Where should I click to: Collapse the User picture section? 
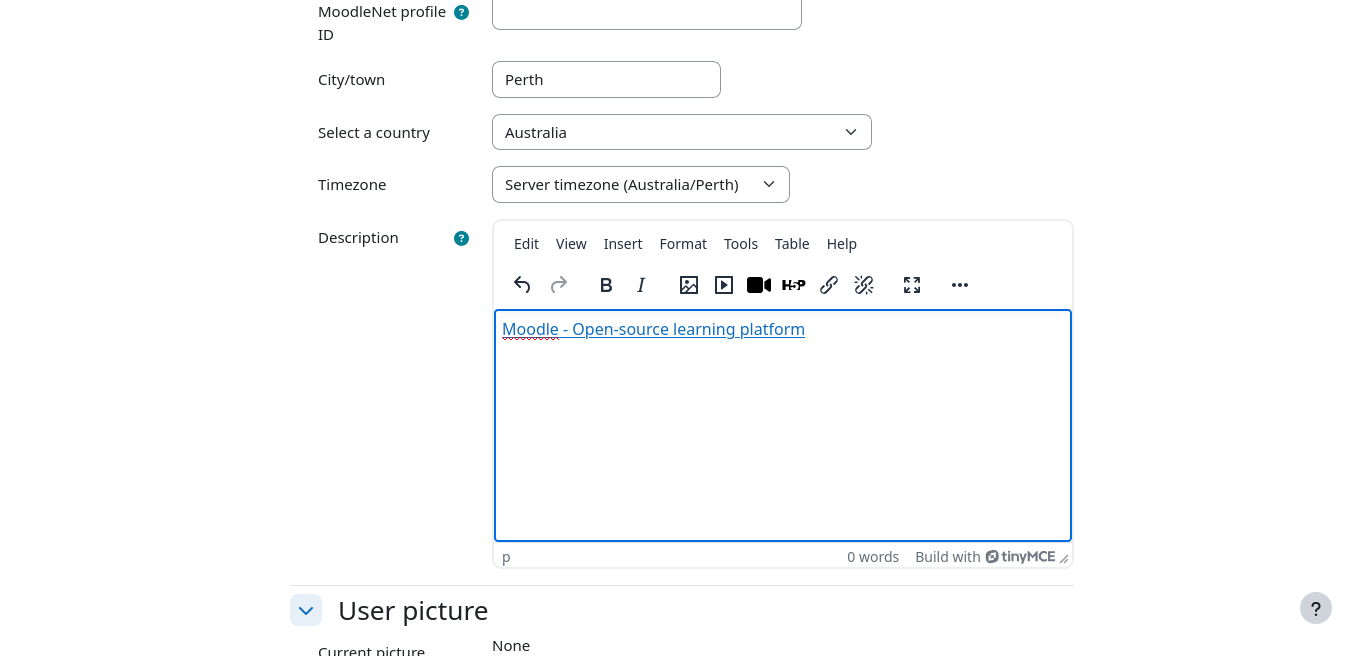click(x=306, y=610)
